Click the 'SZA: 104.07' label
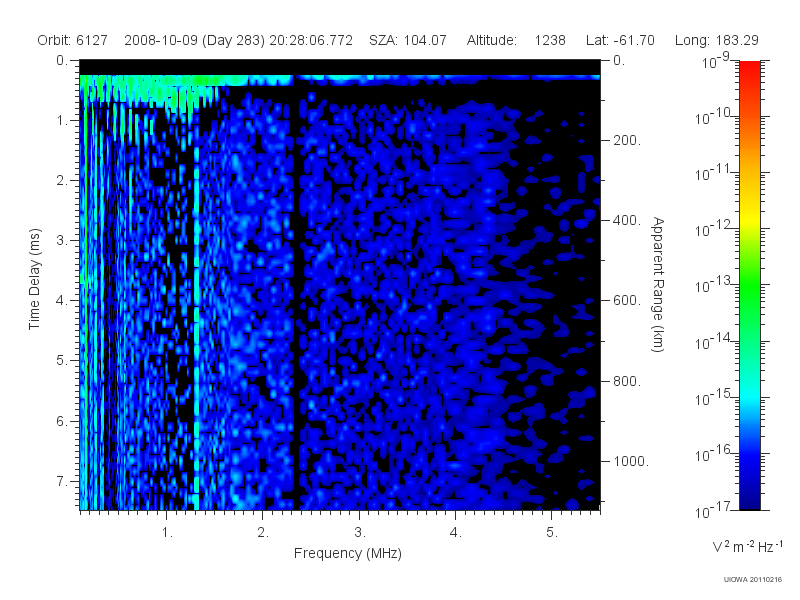This screenshot has height=600, width=800. (408, 40)
